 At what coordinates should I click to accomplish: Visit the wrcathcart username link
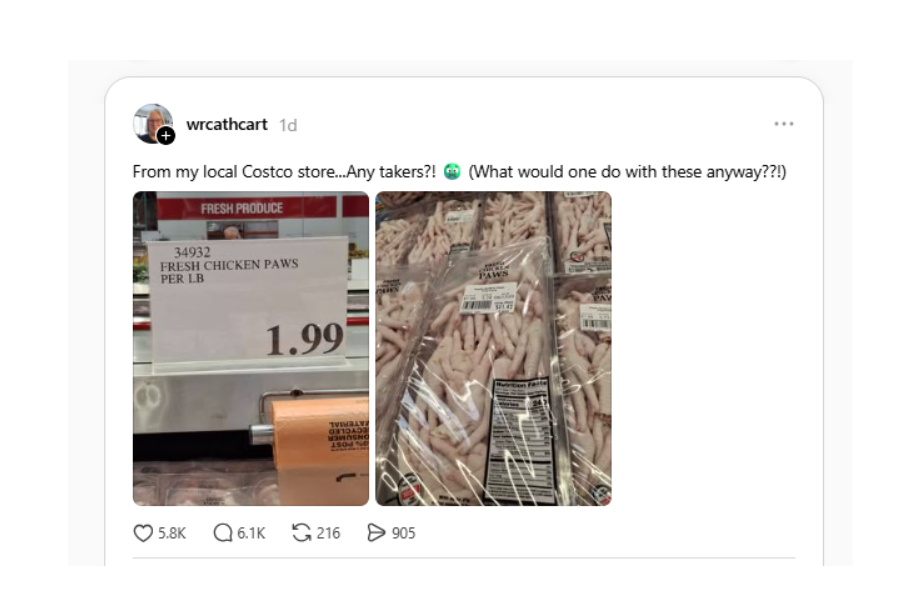tap(227, 125)
